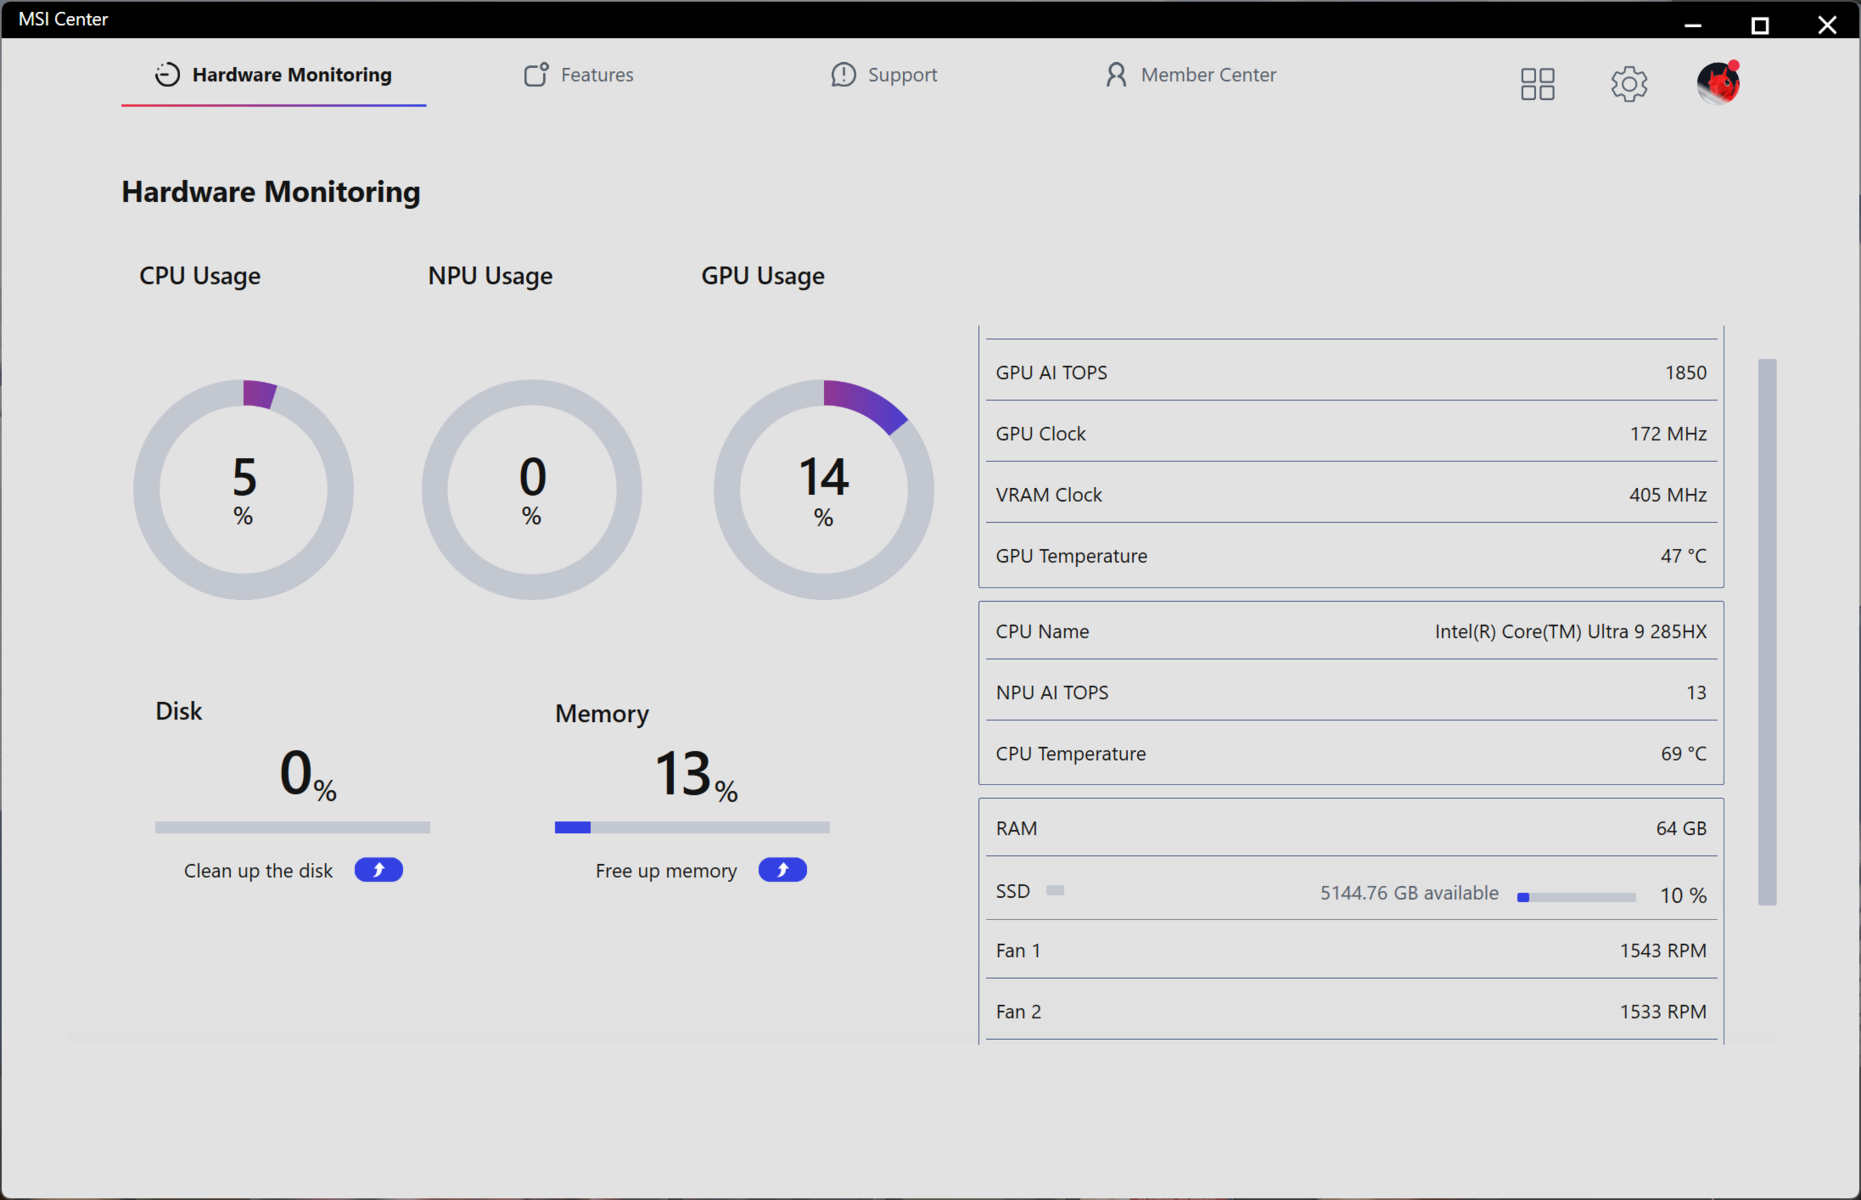
Task: Click the GPU Usage circular gauge
Action: pyautogui.click(x=823, y=489)
